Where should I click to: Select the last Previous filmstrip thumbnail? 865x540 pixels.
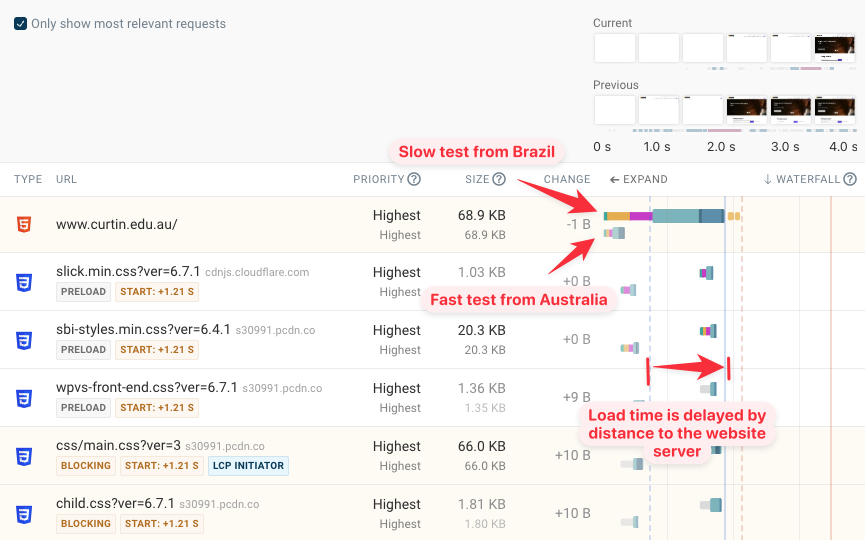click(x=835, y=110)
